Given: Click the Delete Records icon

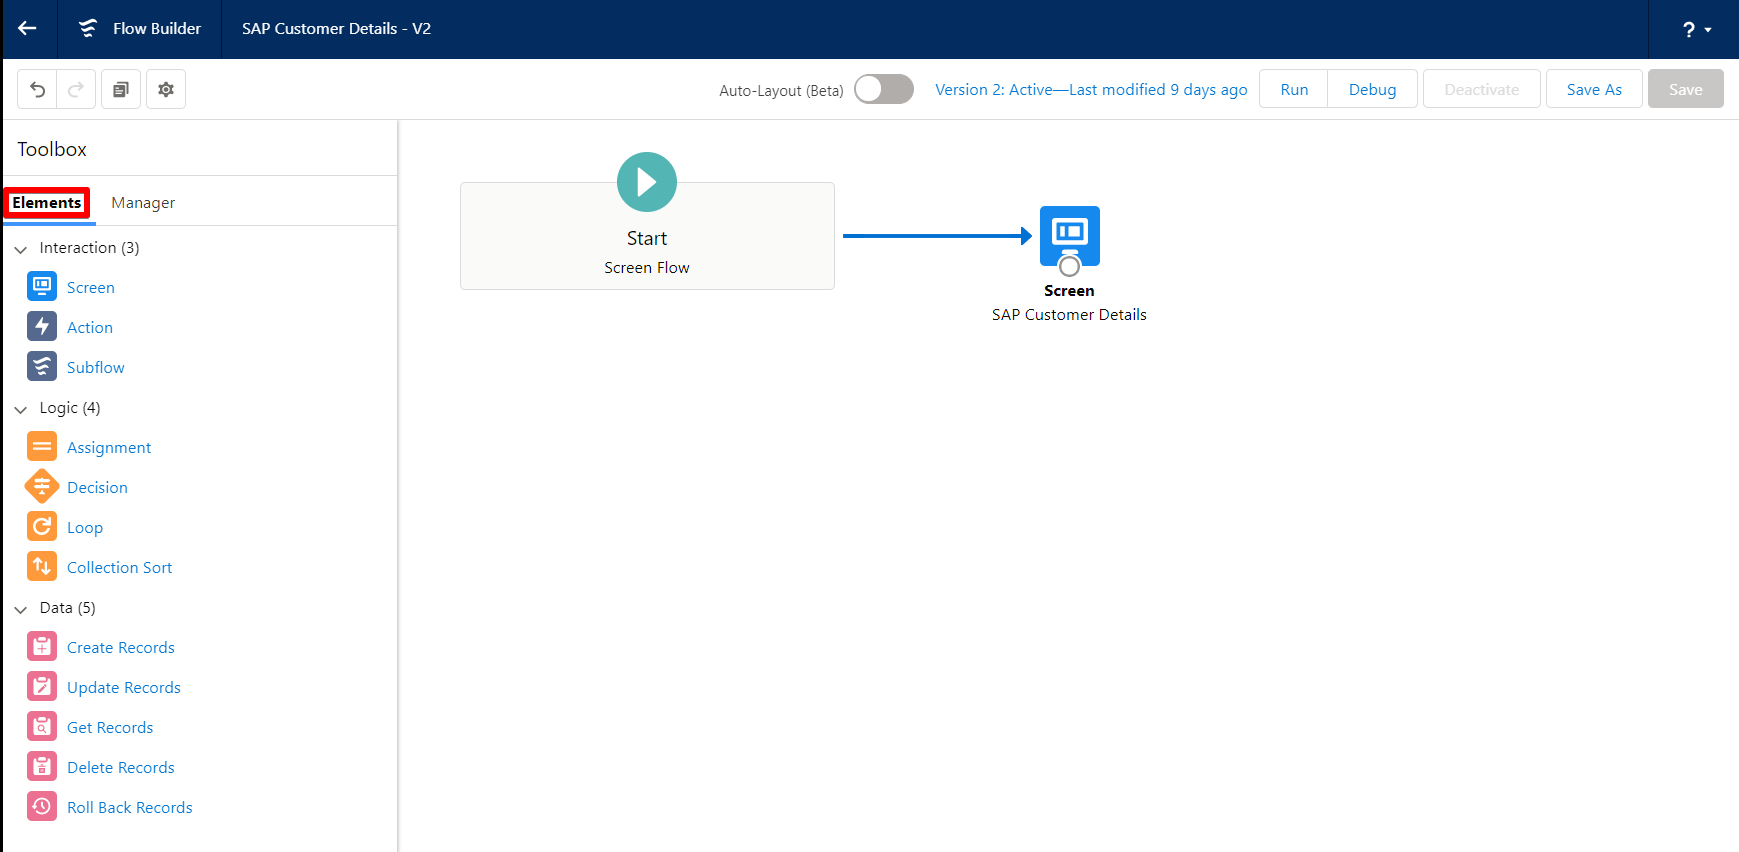Looking at the screenshot, I should point(42,767).
